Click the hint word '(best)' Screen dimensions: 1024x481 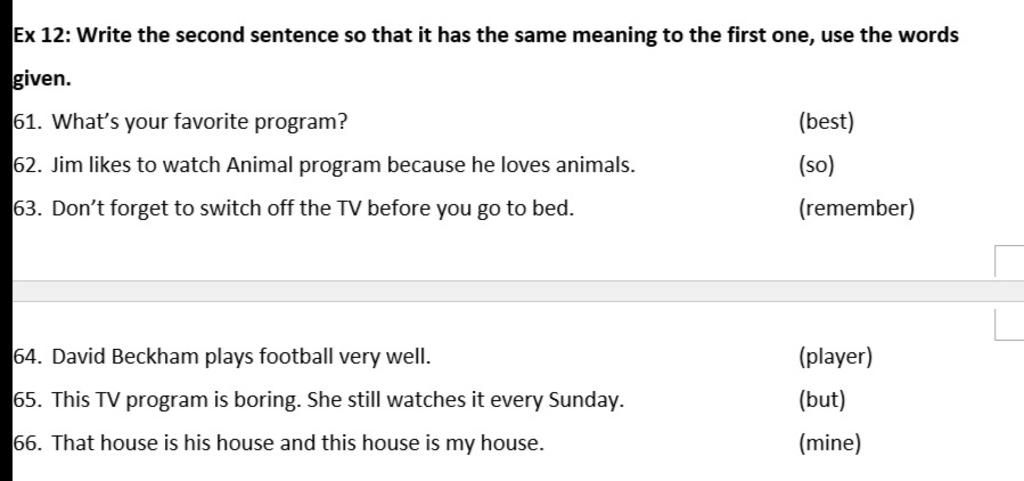tap(826, 122)
